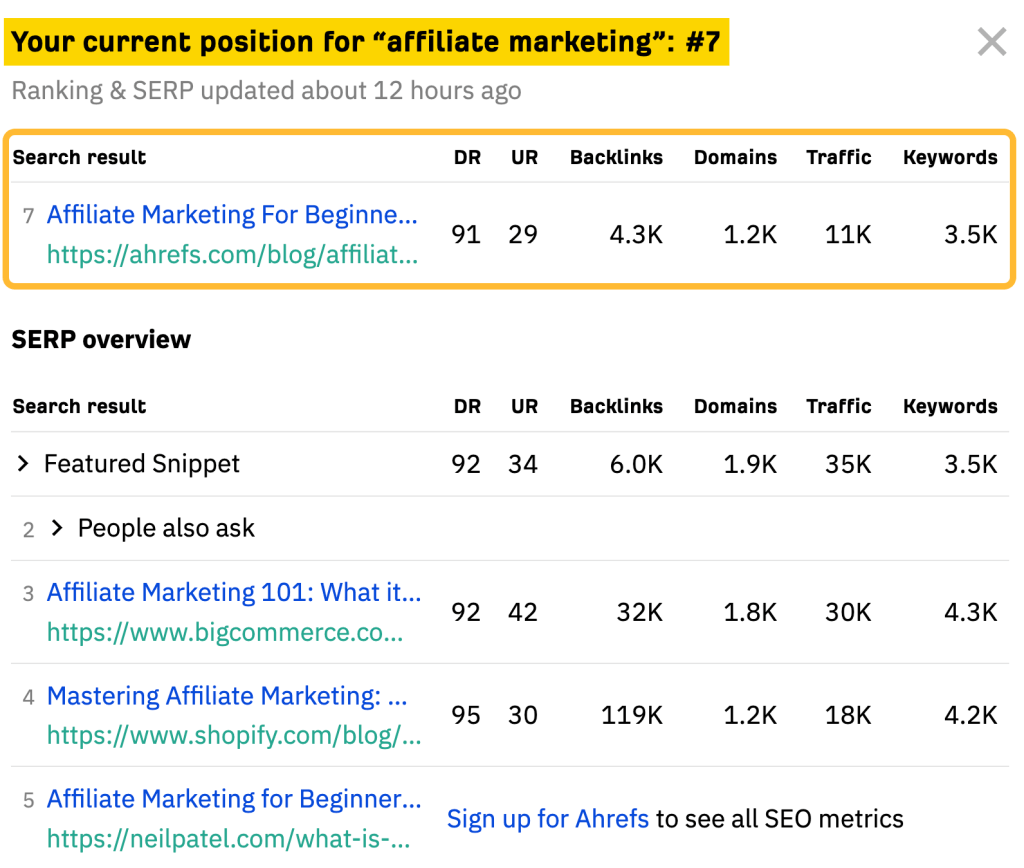Expand the Featured Snippet row
Screen dimensions: 1024x868
point(24,464)
